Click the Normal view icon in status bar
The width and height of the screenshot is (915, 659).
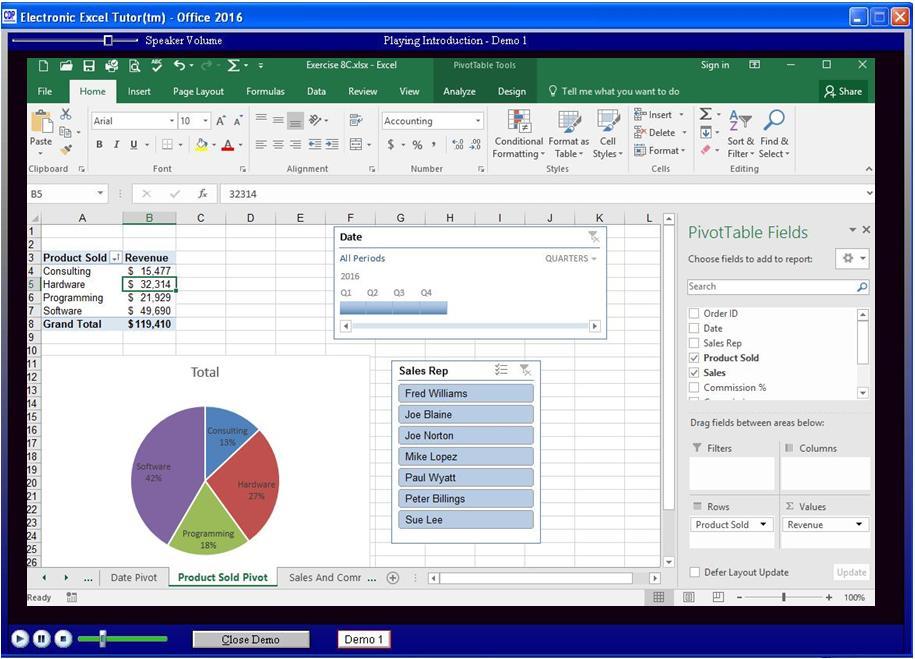[658, 597]
